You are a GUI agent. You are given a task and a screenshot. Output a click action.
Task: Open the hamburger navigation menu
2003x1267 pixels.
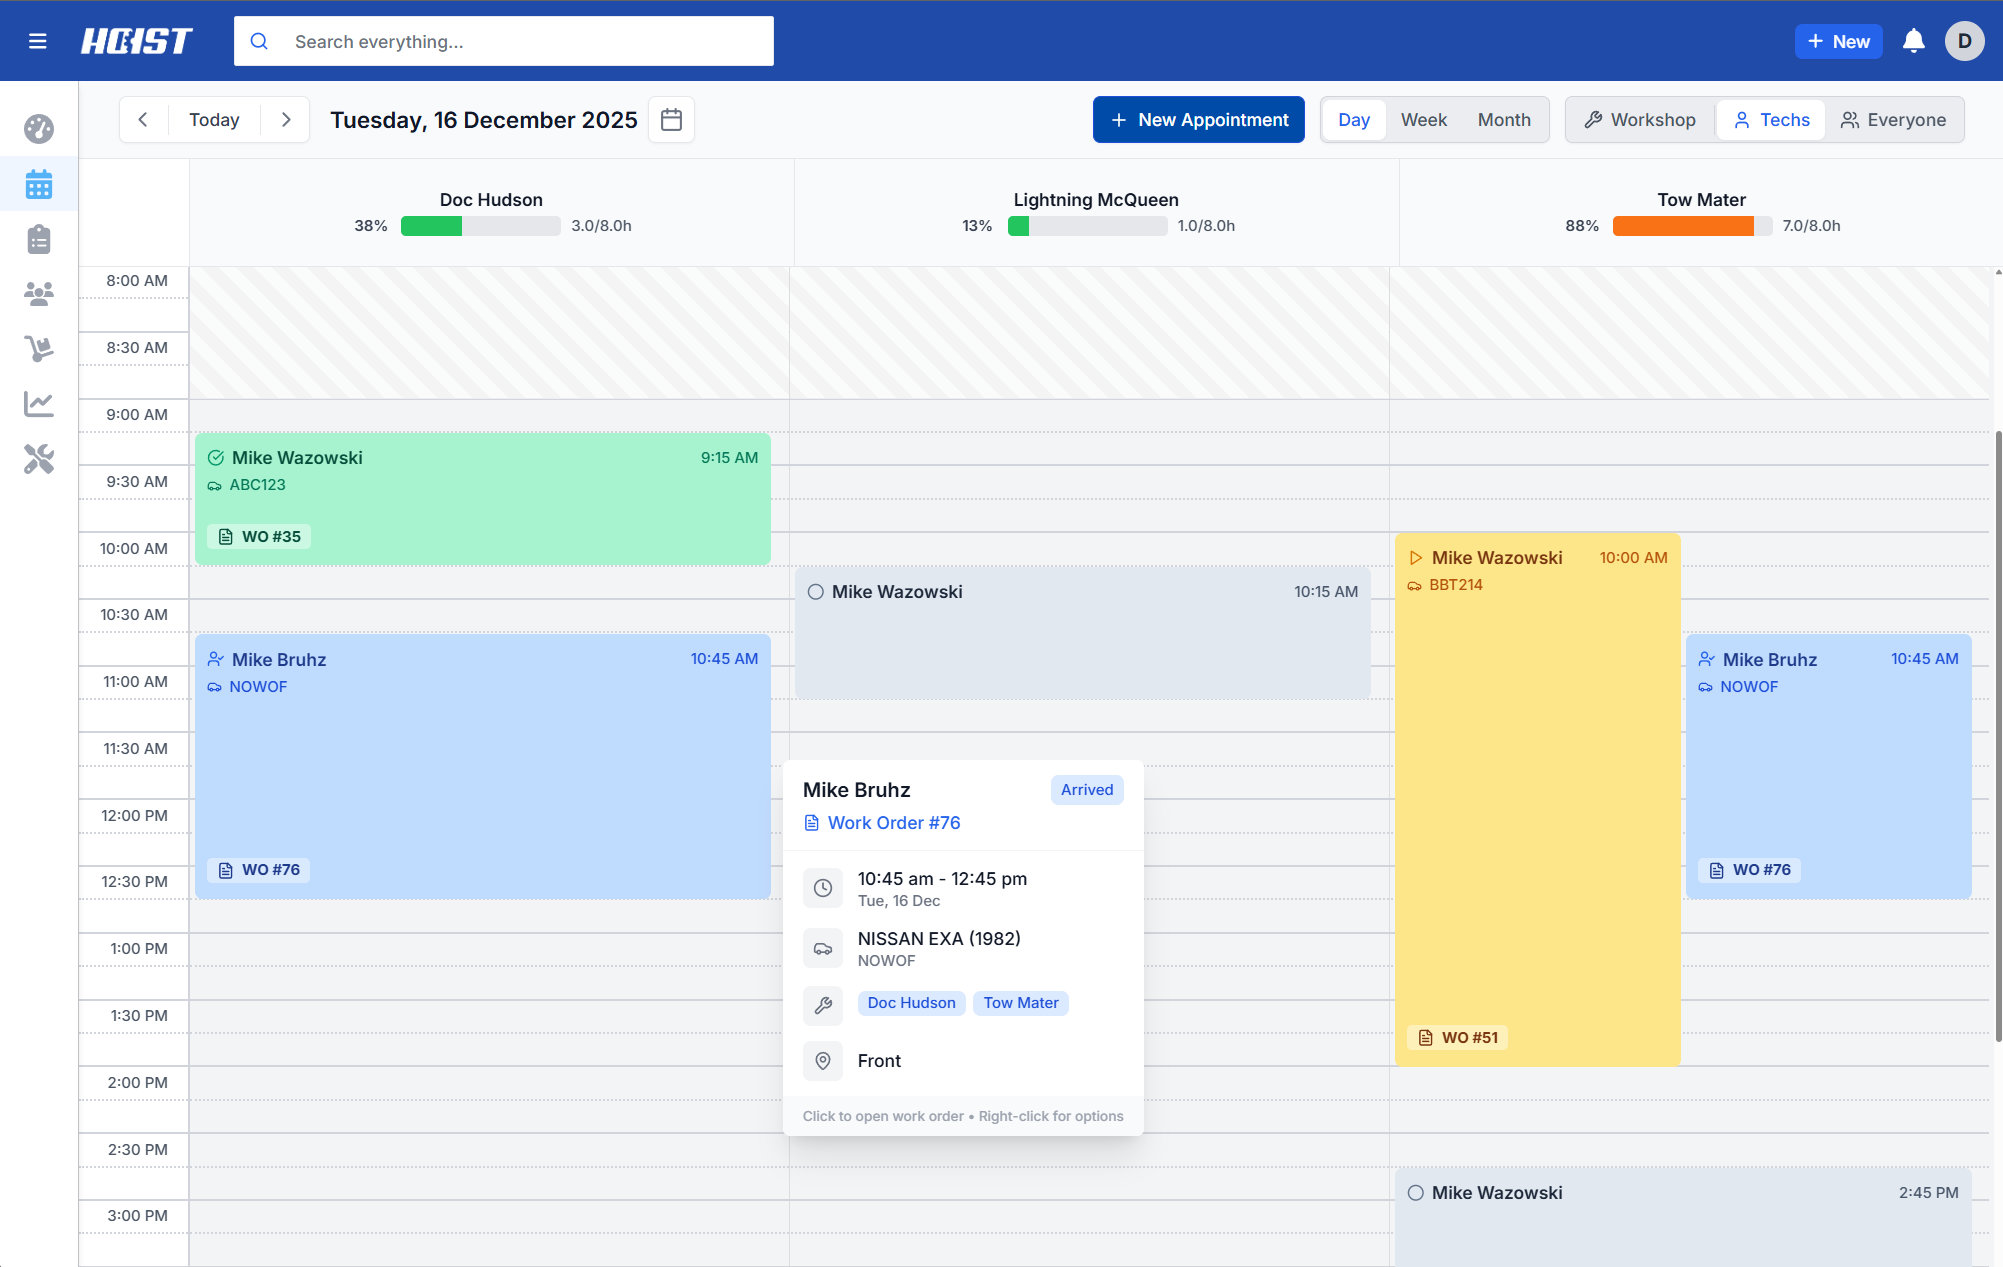point(38,41)
